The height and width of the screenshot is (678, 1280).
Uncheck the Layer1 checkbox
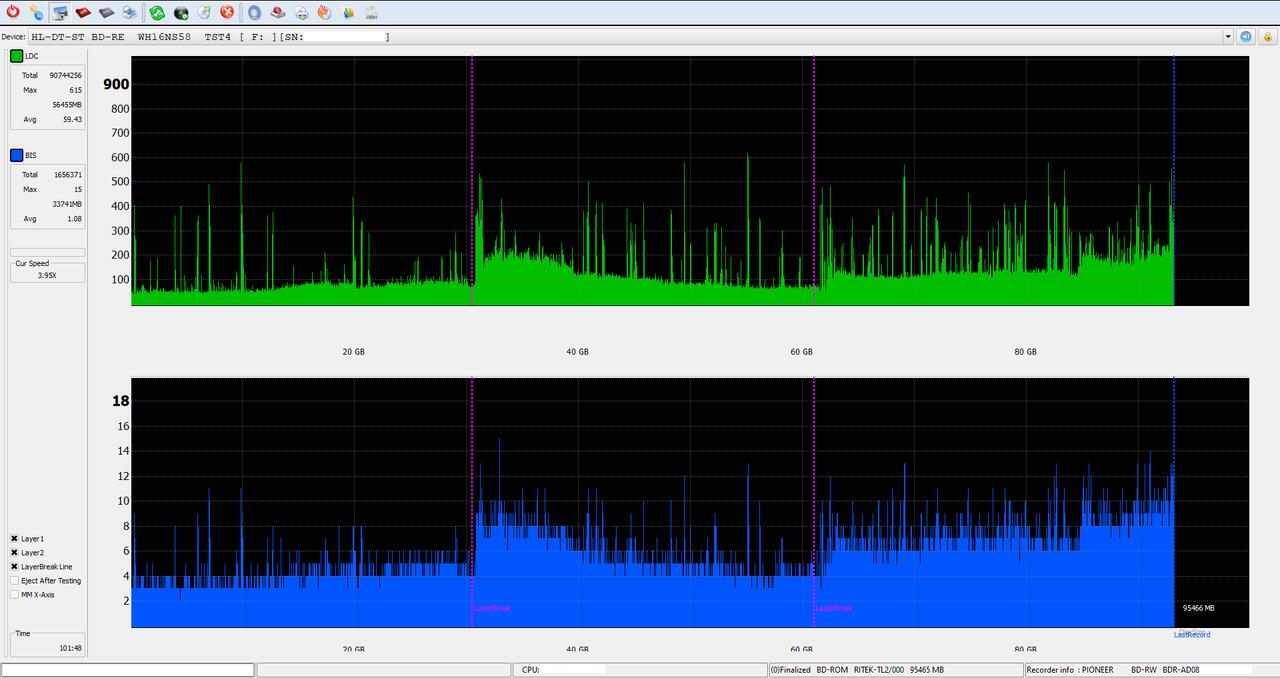[x=14, y=538]
